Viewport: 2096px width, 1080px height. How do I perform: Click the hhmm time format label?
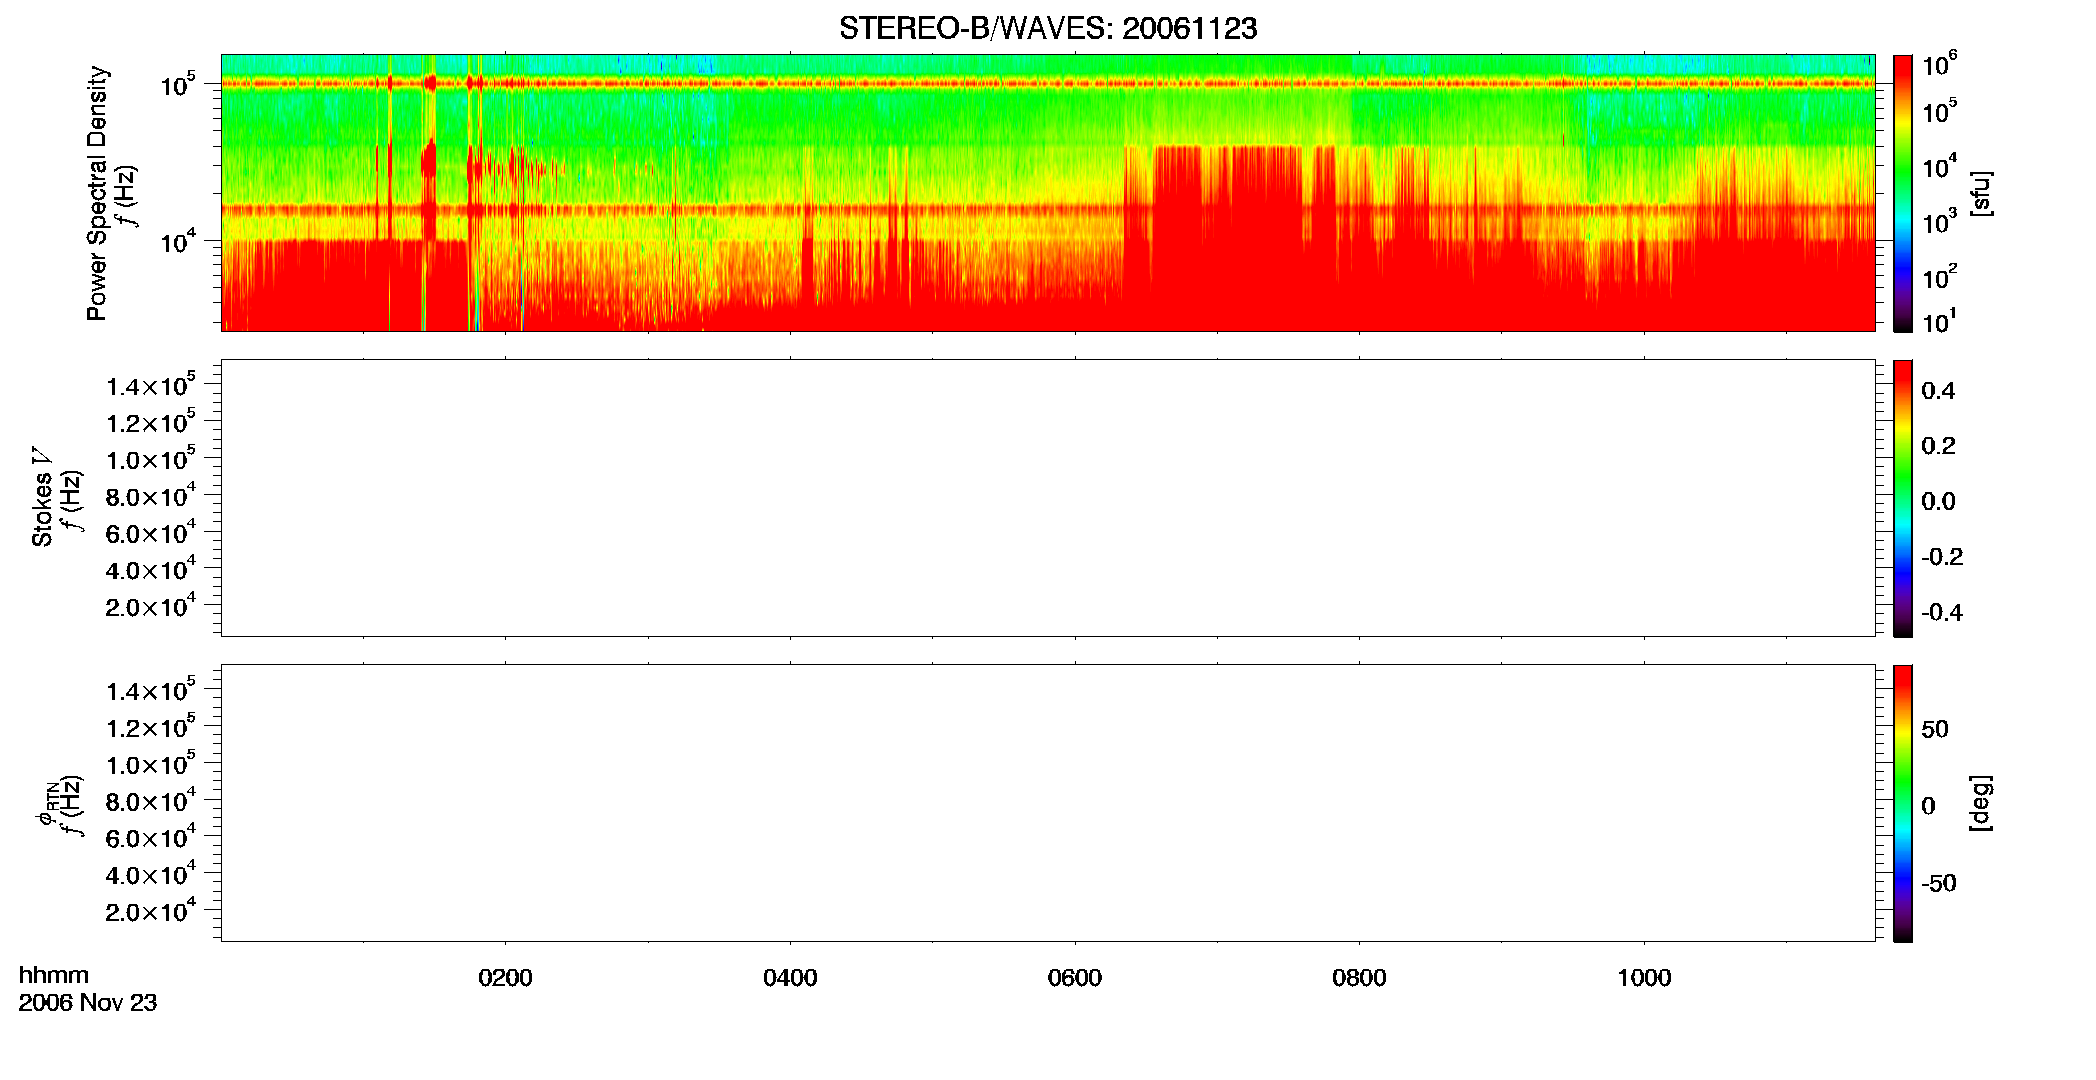[54, 976]
